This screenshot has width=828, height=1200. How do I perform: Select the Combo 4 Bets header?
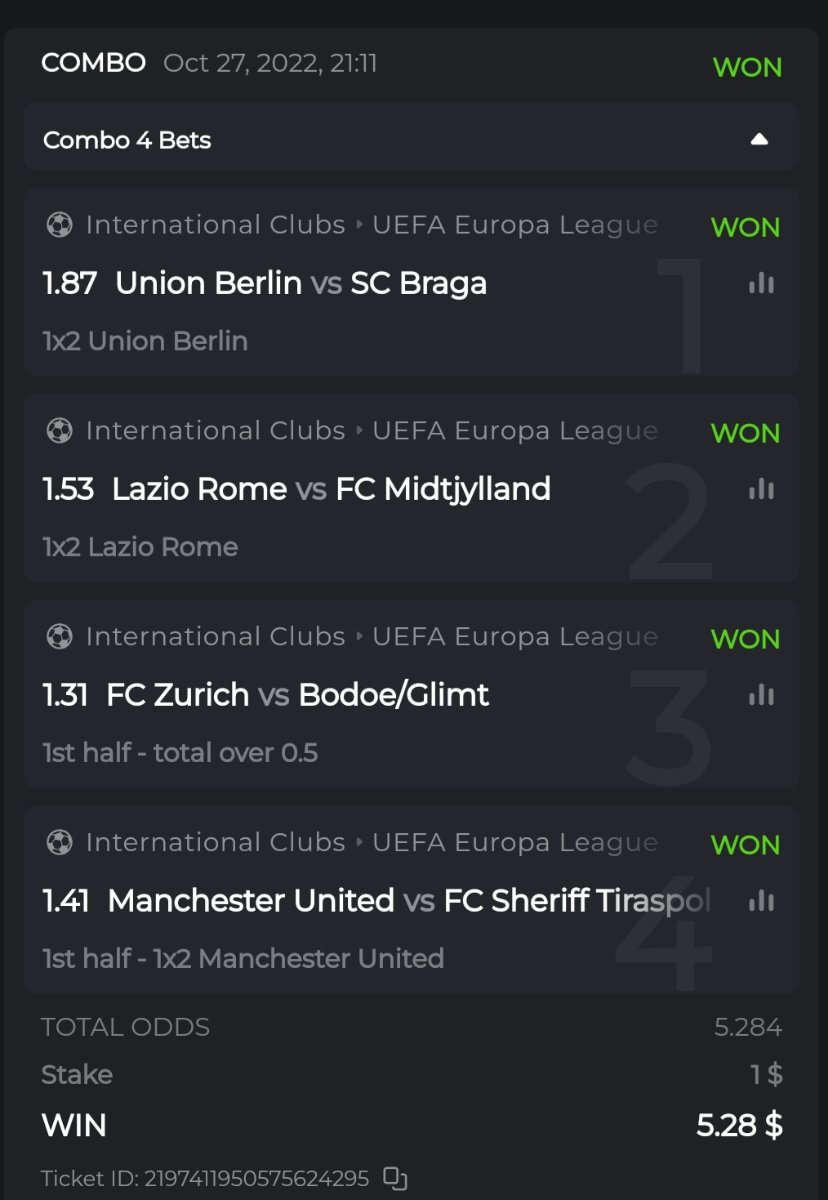[127, 140]
